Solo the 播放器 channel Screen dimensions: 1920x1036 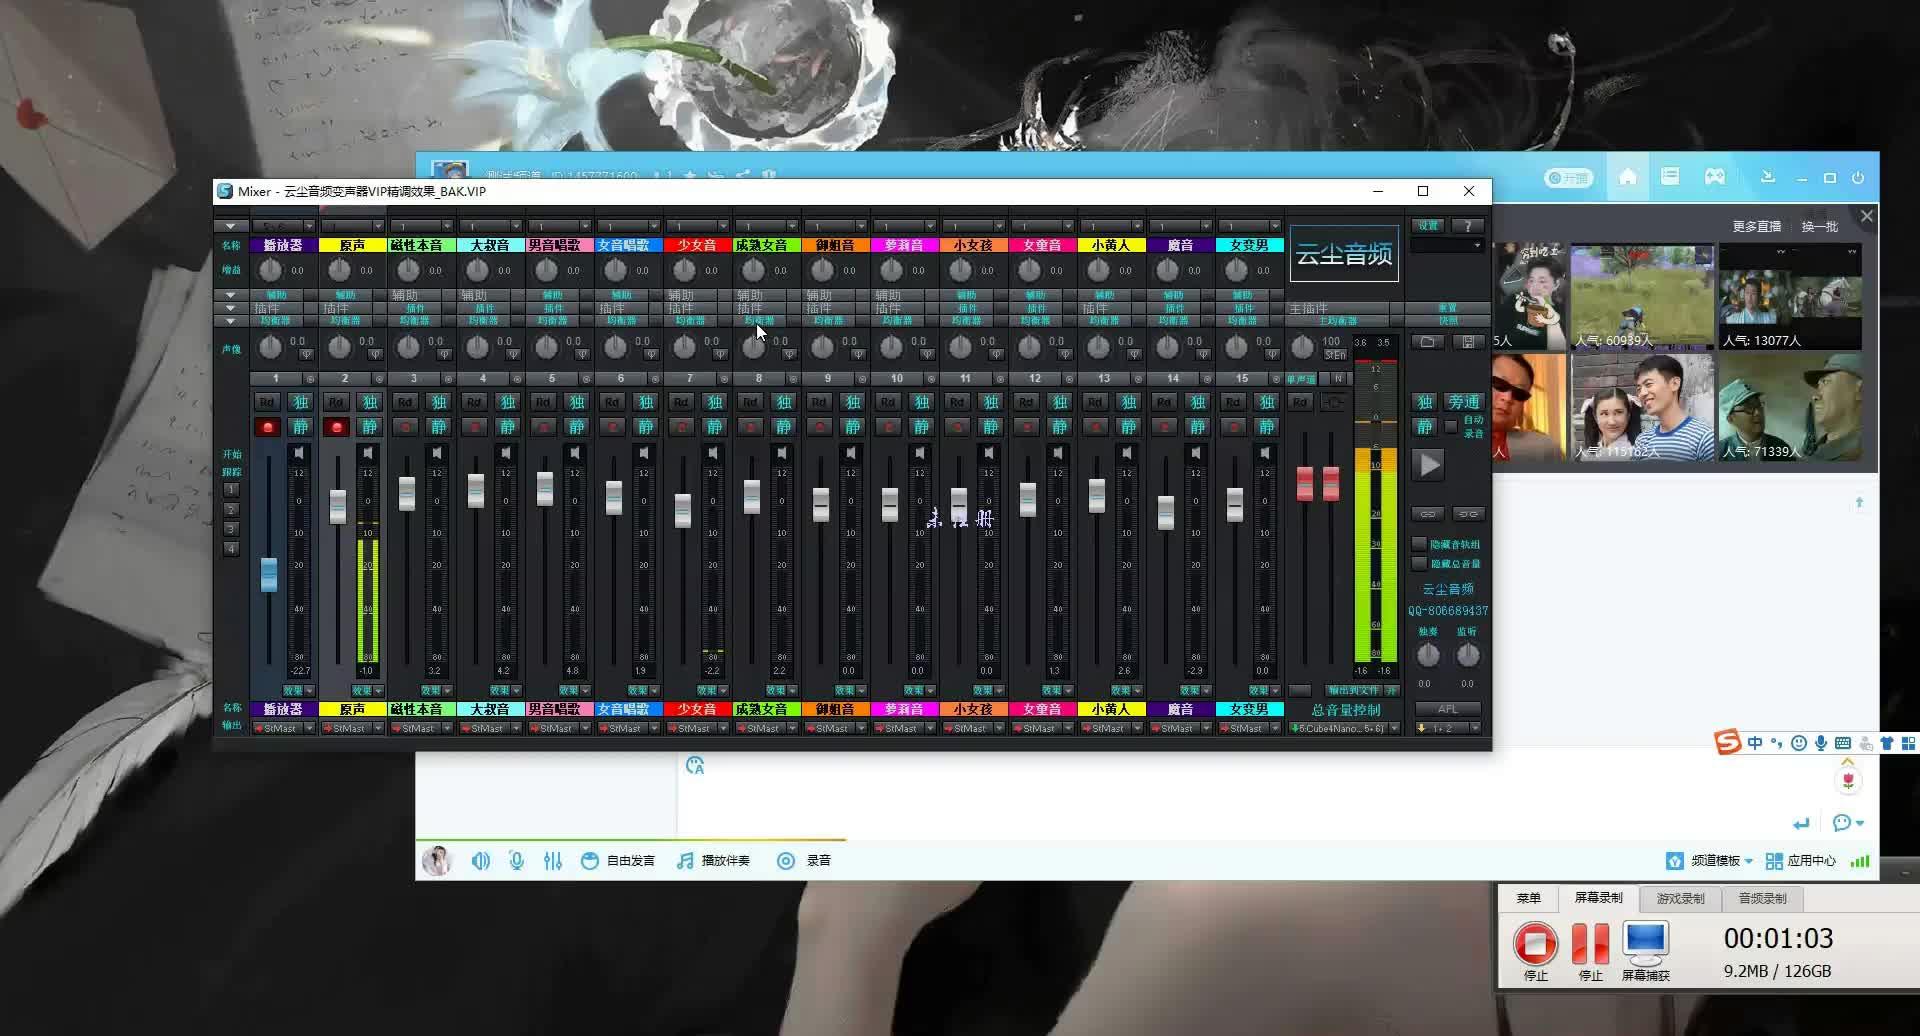[300, 402]
